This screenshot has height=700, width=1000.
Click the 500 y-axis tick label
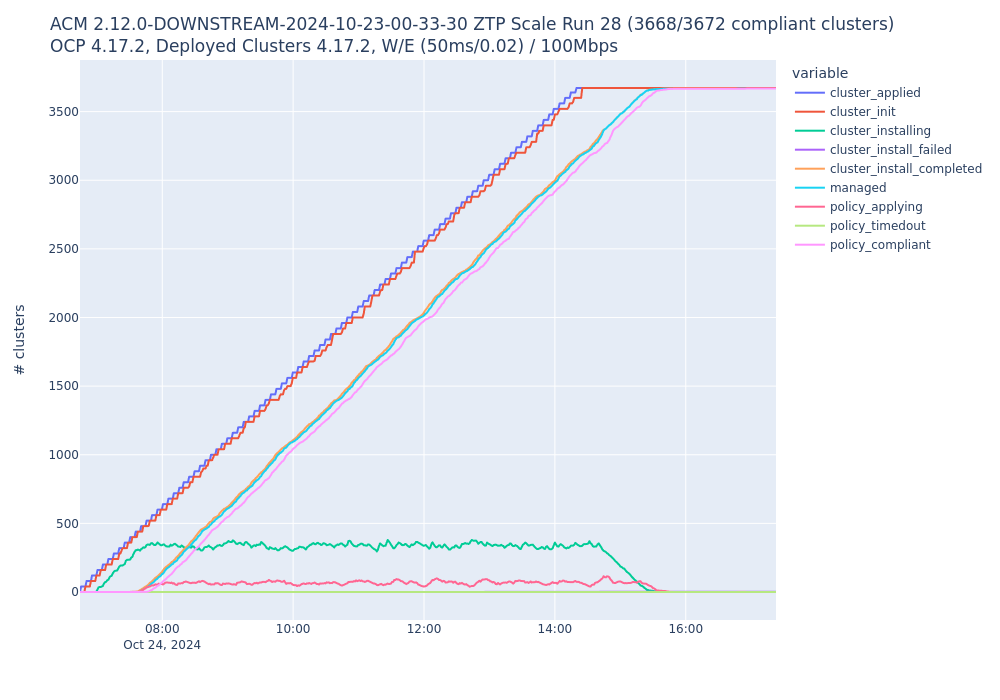tap(67, 524)
